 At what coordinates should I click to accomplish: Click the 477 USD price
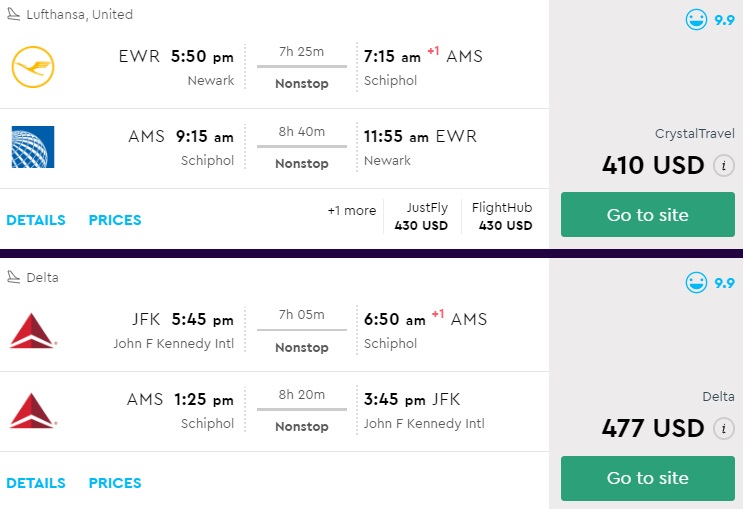653,428
